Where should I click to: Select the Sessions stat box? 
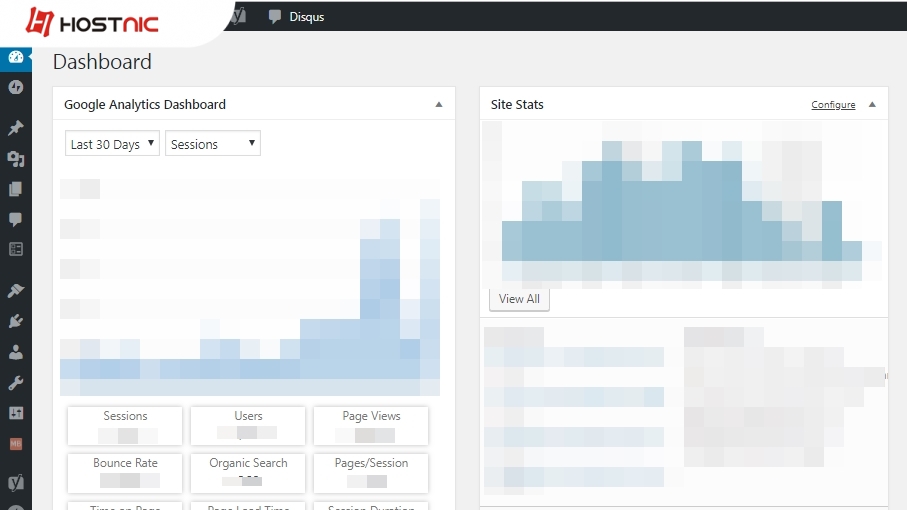coord(125,426)
